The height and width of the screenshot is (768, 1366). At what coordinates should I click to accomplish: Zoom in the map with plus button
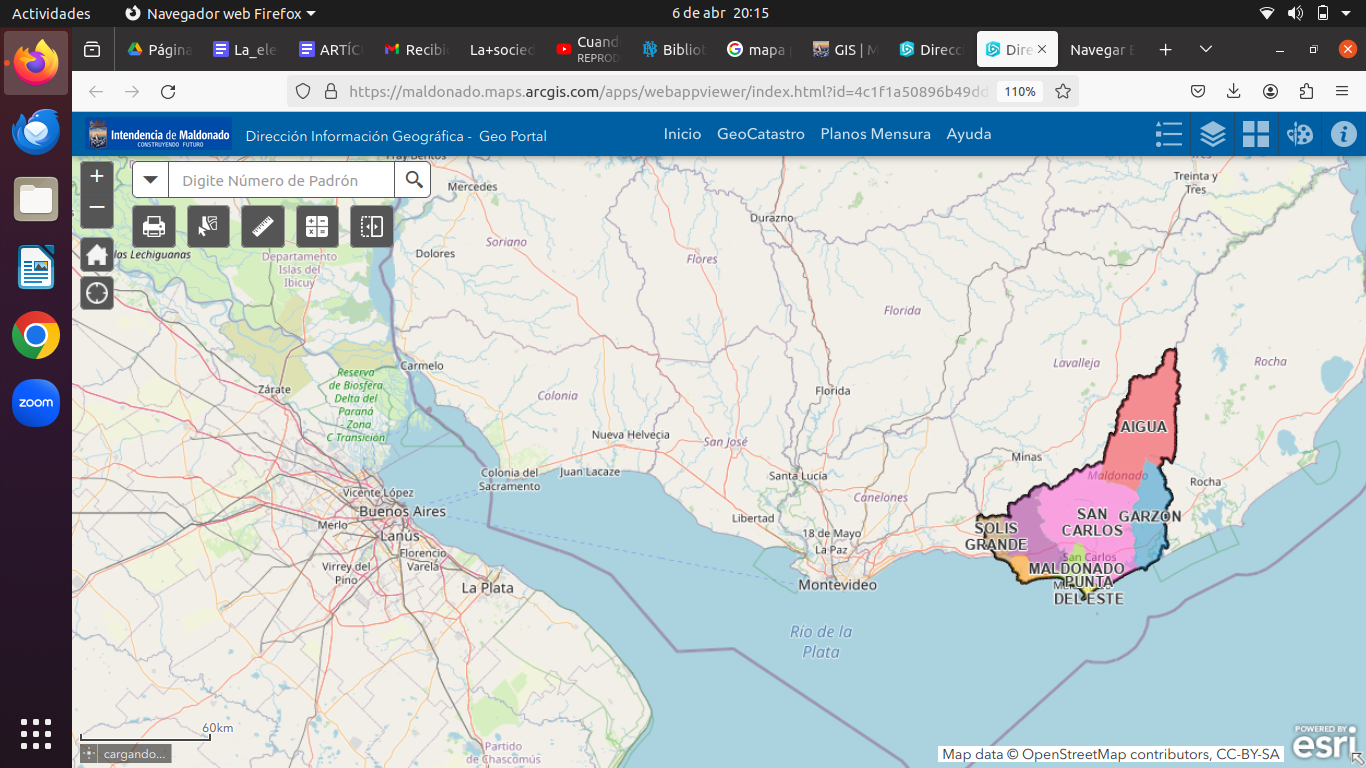[97, 177]
